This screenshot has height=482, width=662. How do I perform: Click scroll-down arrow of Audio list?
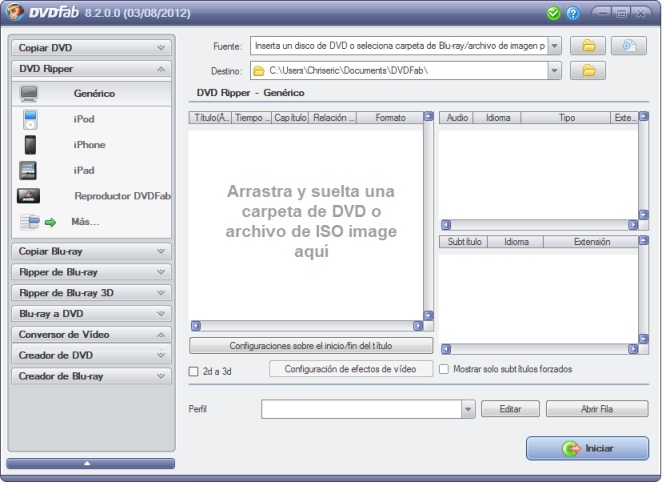point(643,215)
